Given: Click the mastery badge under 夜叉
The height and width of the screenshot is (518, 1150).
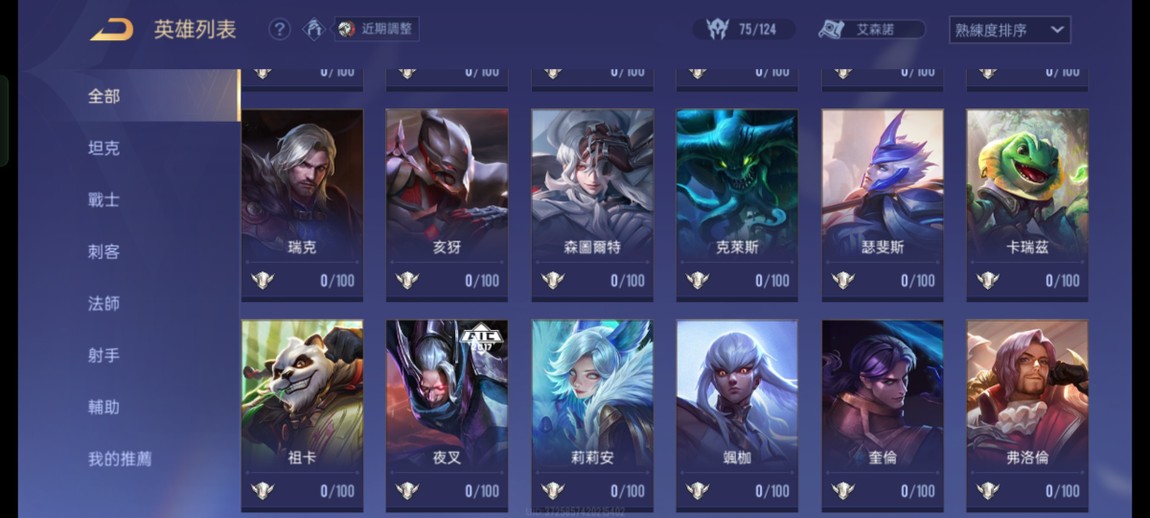Looking at the screenshot, I should [407, 491].
